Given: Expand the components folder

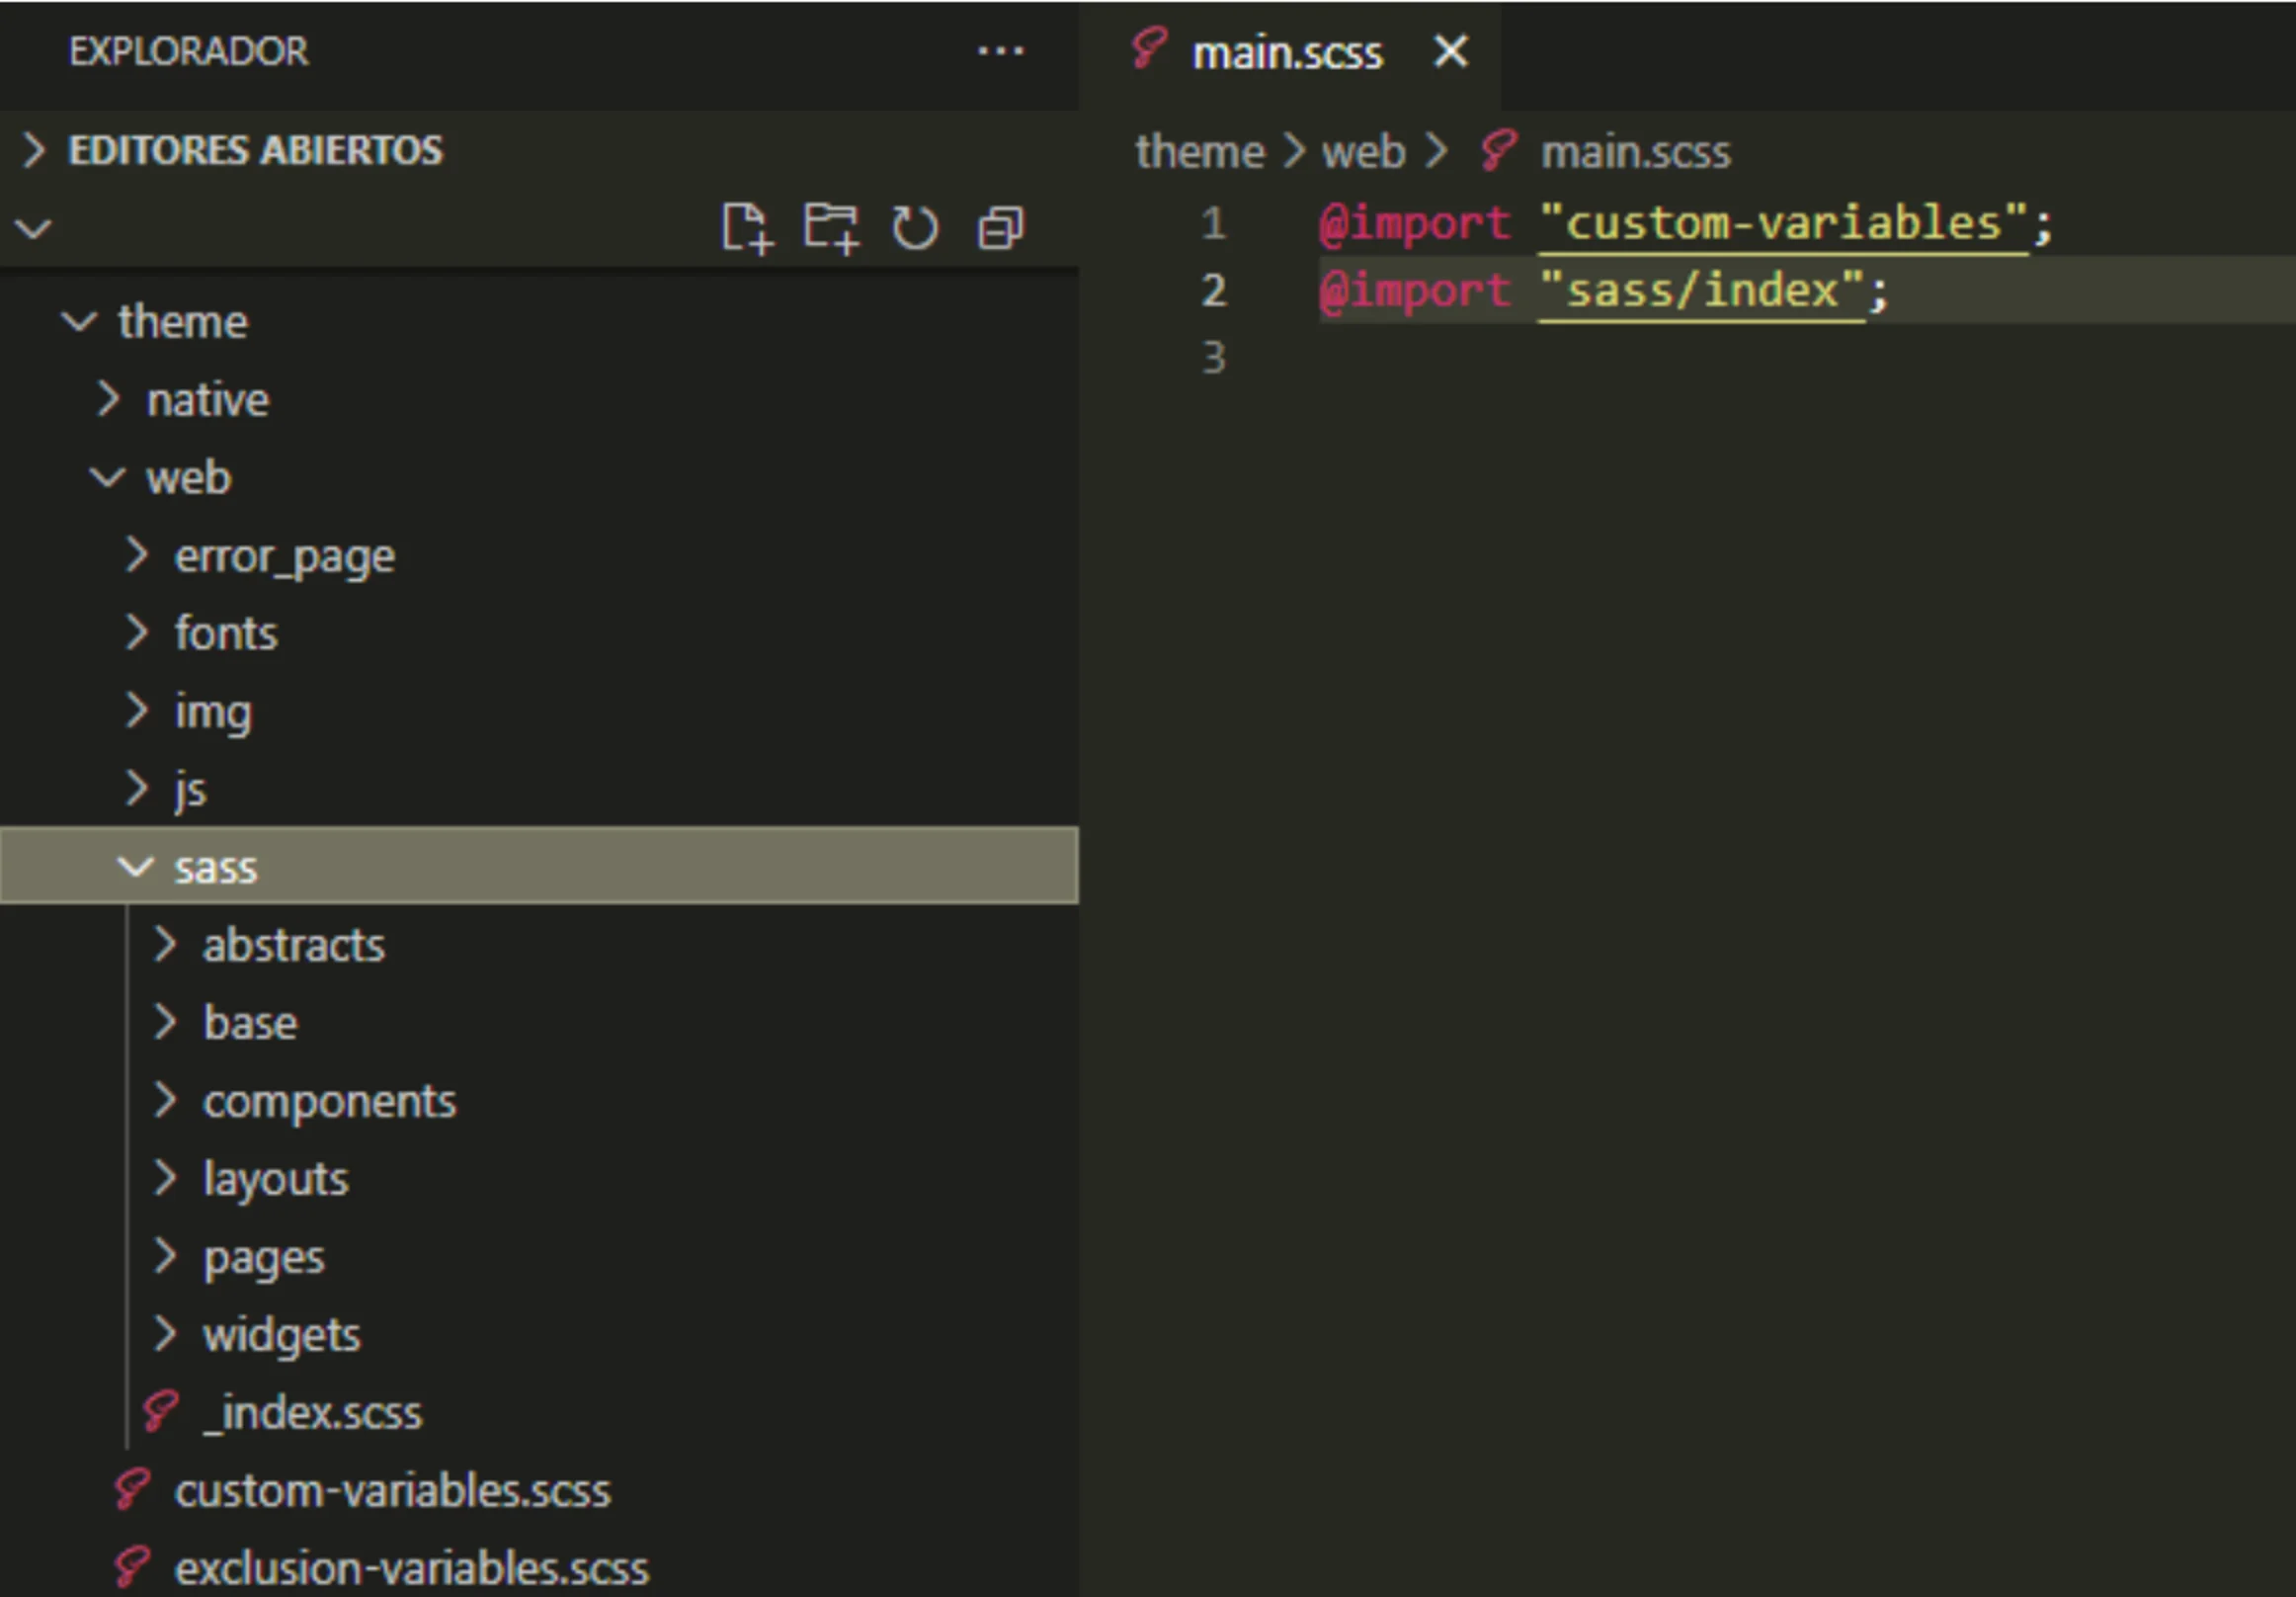Looking at the screenshot, I should (x=329, y=1101).
